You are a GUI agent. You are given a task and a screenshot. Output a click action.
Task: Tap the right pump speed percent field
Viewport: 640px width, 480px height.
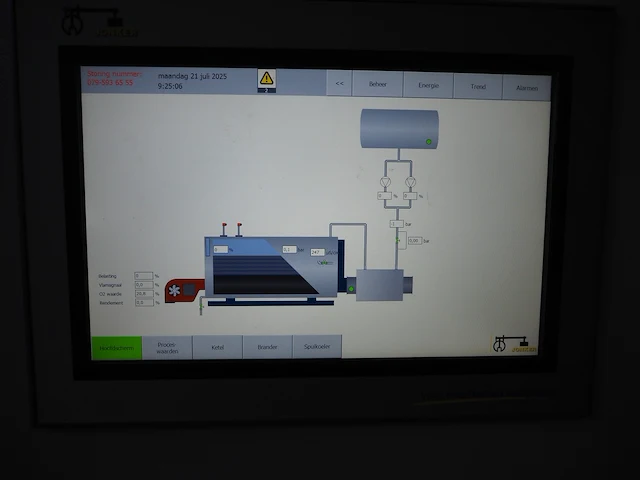click(410, 196)
